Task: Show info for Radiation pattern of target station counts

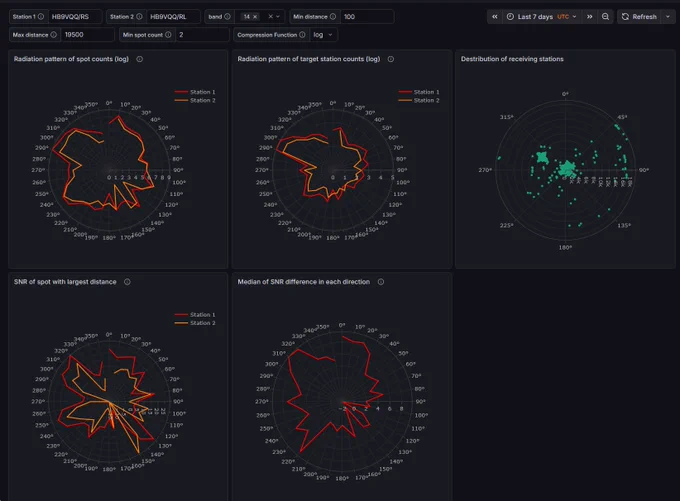Action: (391, 59)
